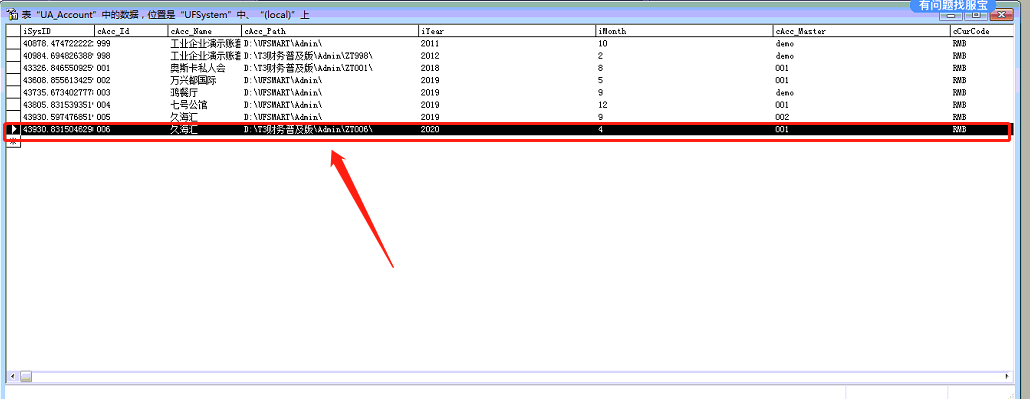Click 久海汇 in the account 006 row
This screenshot has height=399, width=1030.
(184, 129)
